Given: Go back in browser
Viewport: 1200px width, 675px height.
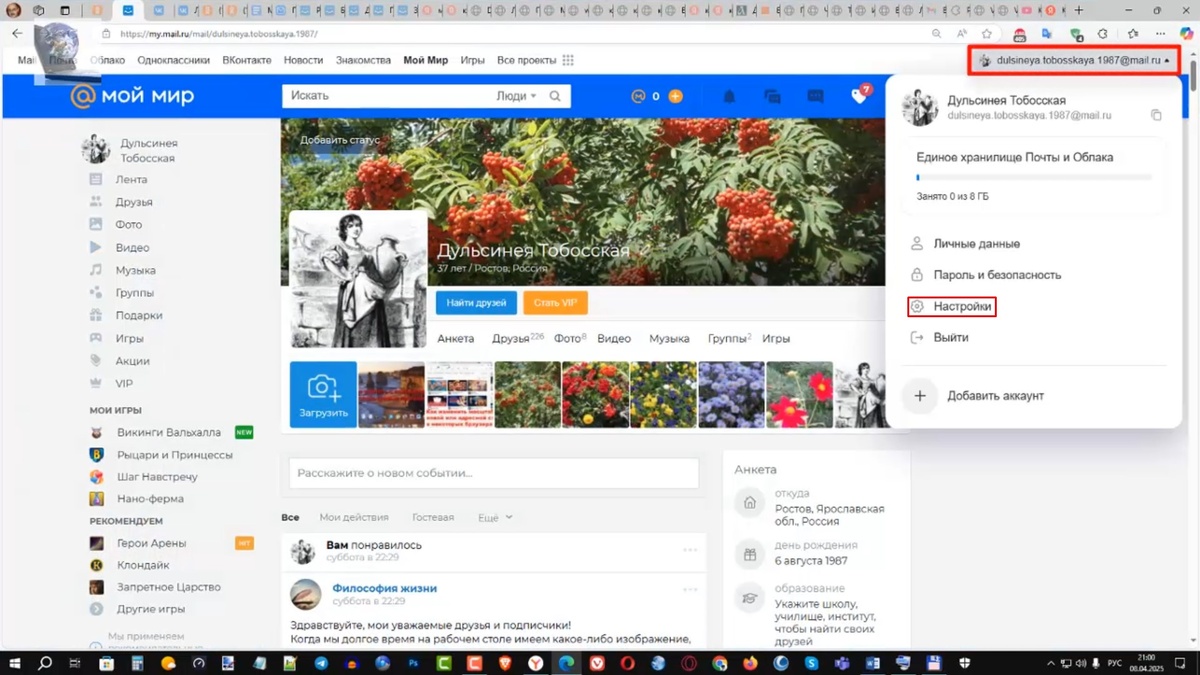Looking at the screenshot, I should pyautogui.click(x=17, y=34).
